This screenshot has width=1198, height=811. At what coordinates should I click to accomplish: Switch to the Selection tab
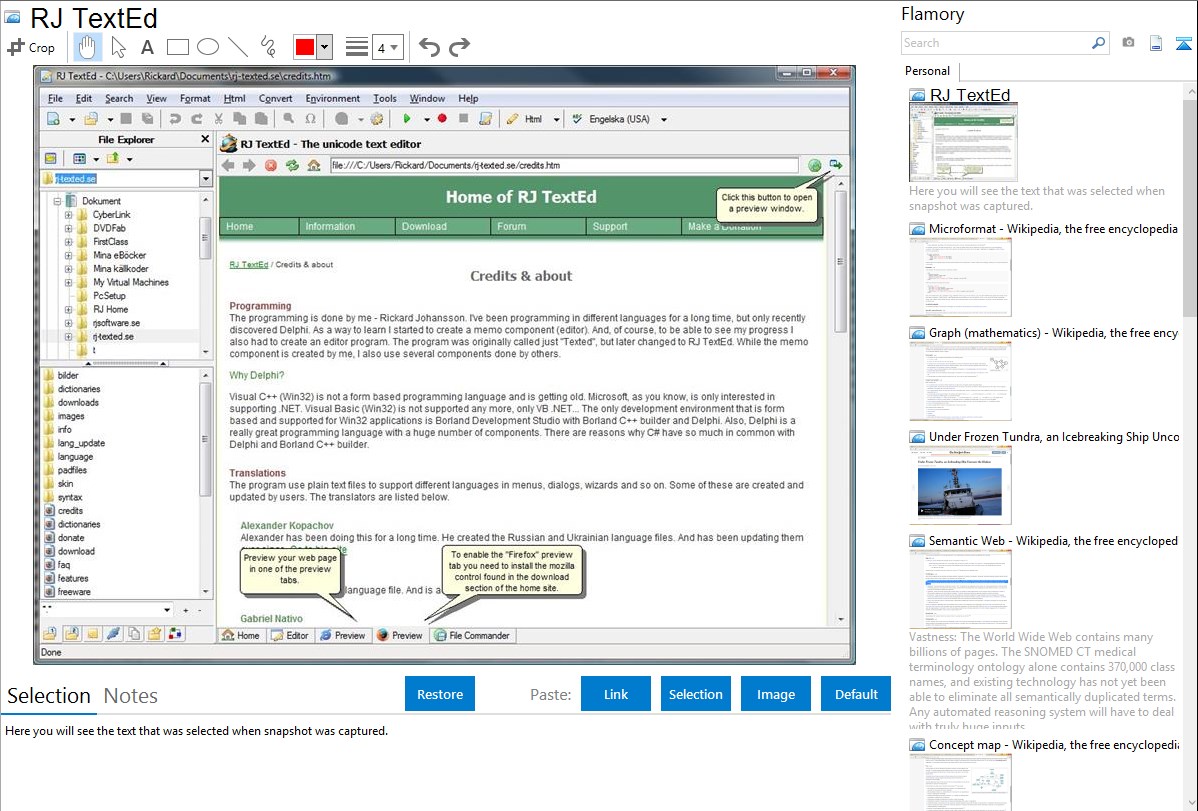pos(49,696)
